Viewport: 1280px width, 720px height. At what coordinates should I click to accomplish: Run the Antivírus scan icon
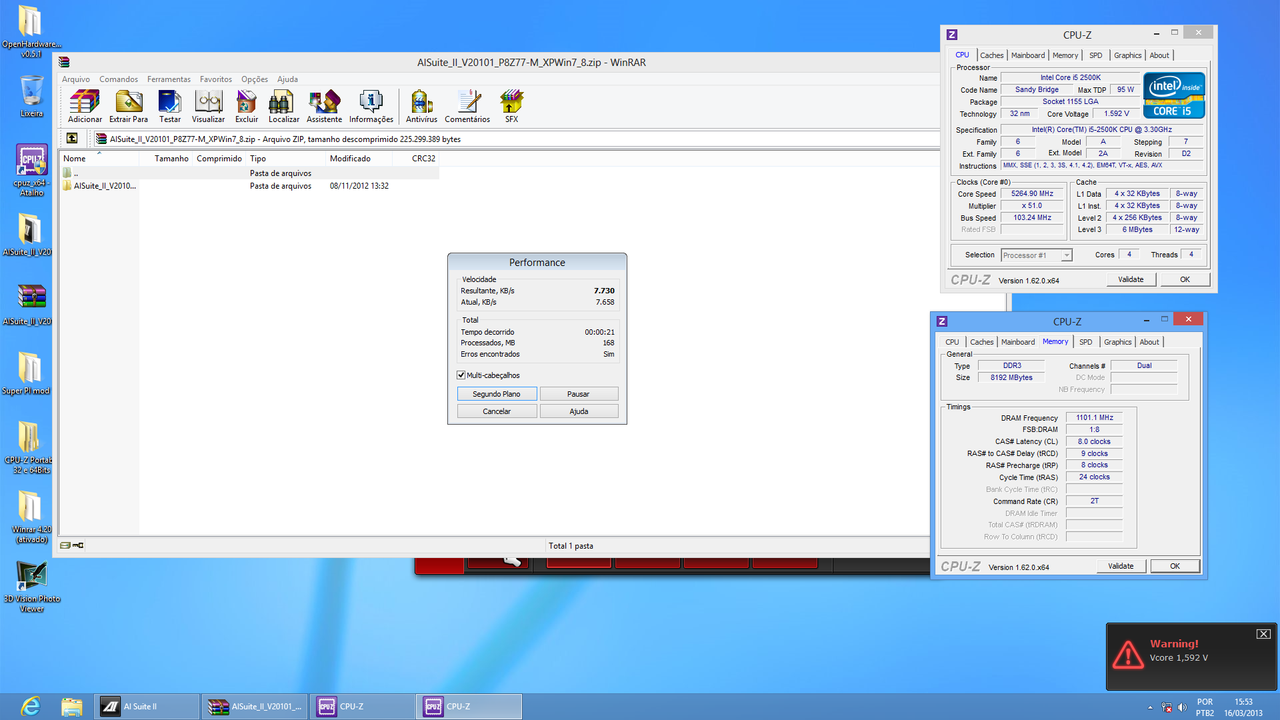pyautogui.click(x=422, y=106)
